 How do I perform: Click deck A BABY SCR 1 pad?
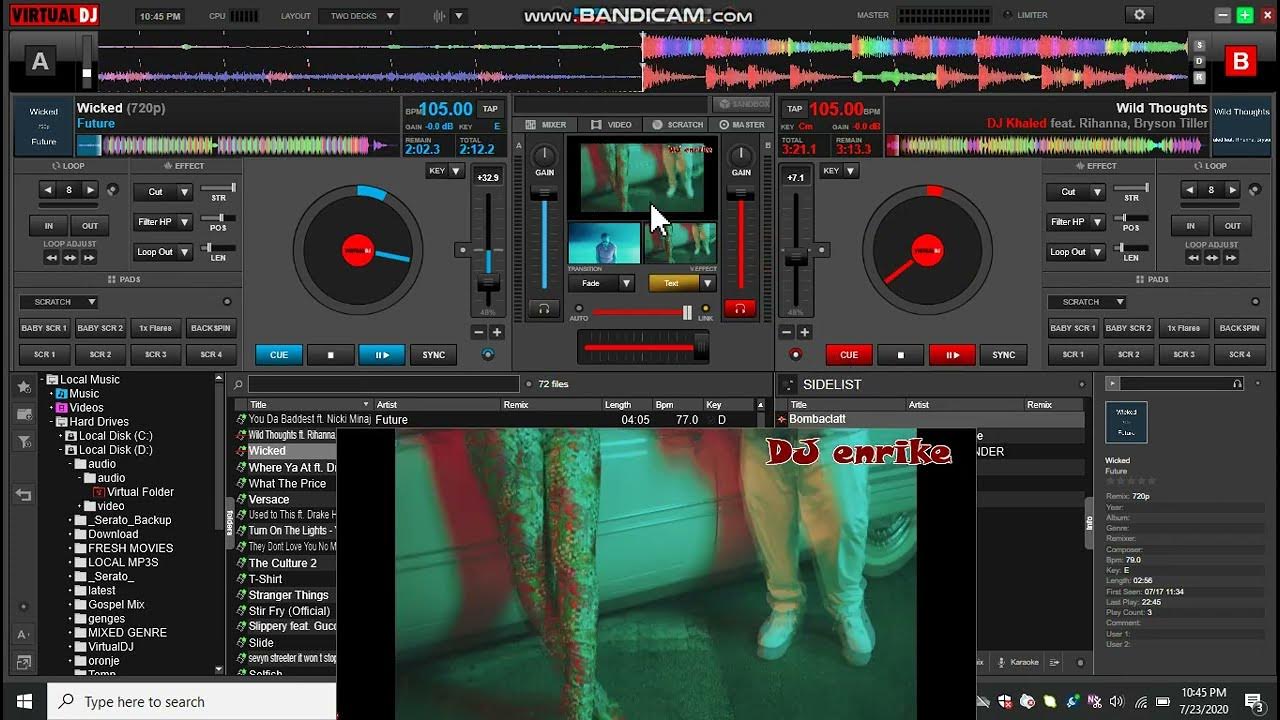tap(45, 328)
